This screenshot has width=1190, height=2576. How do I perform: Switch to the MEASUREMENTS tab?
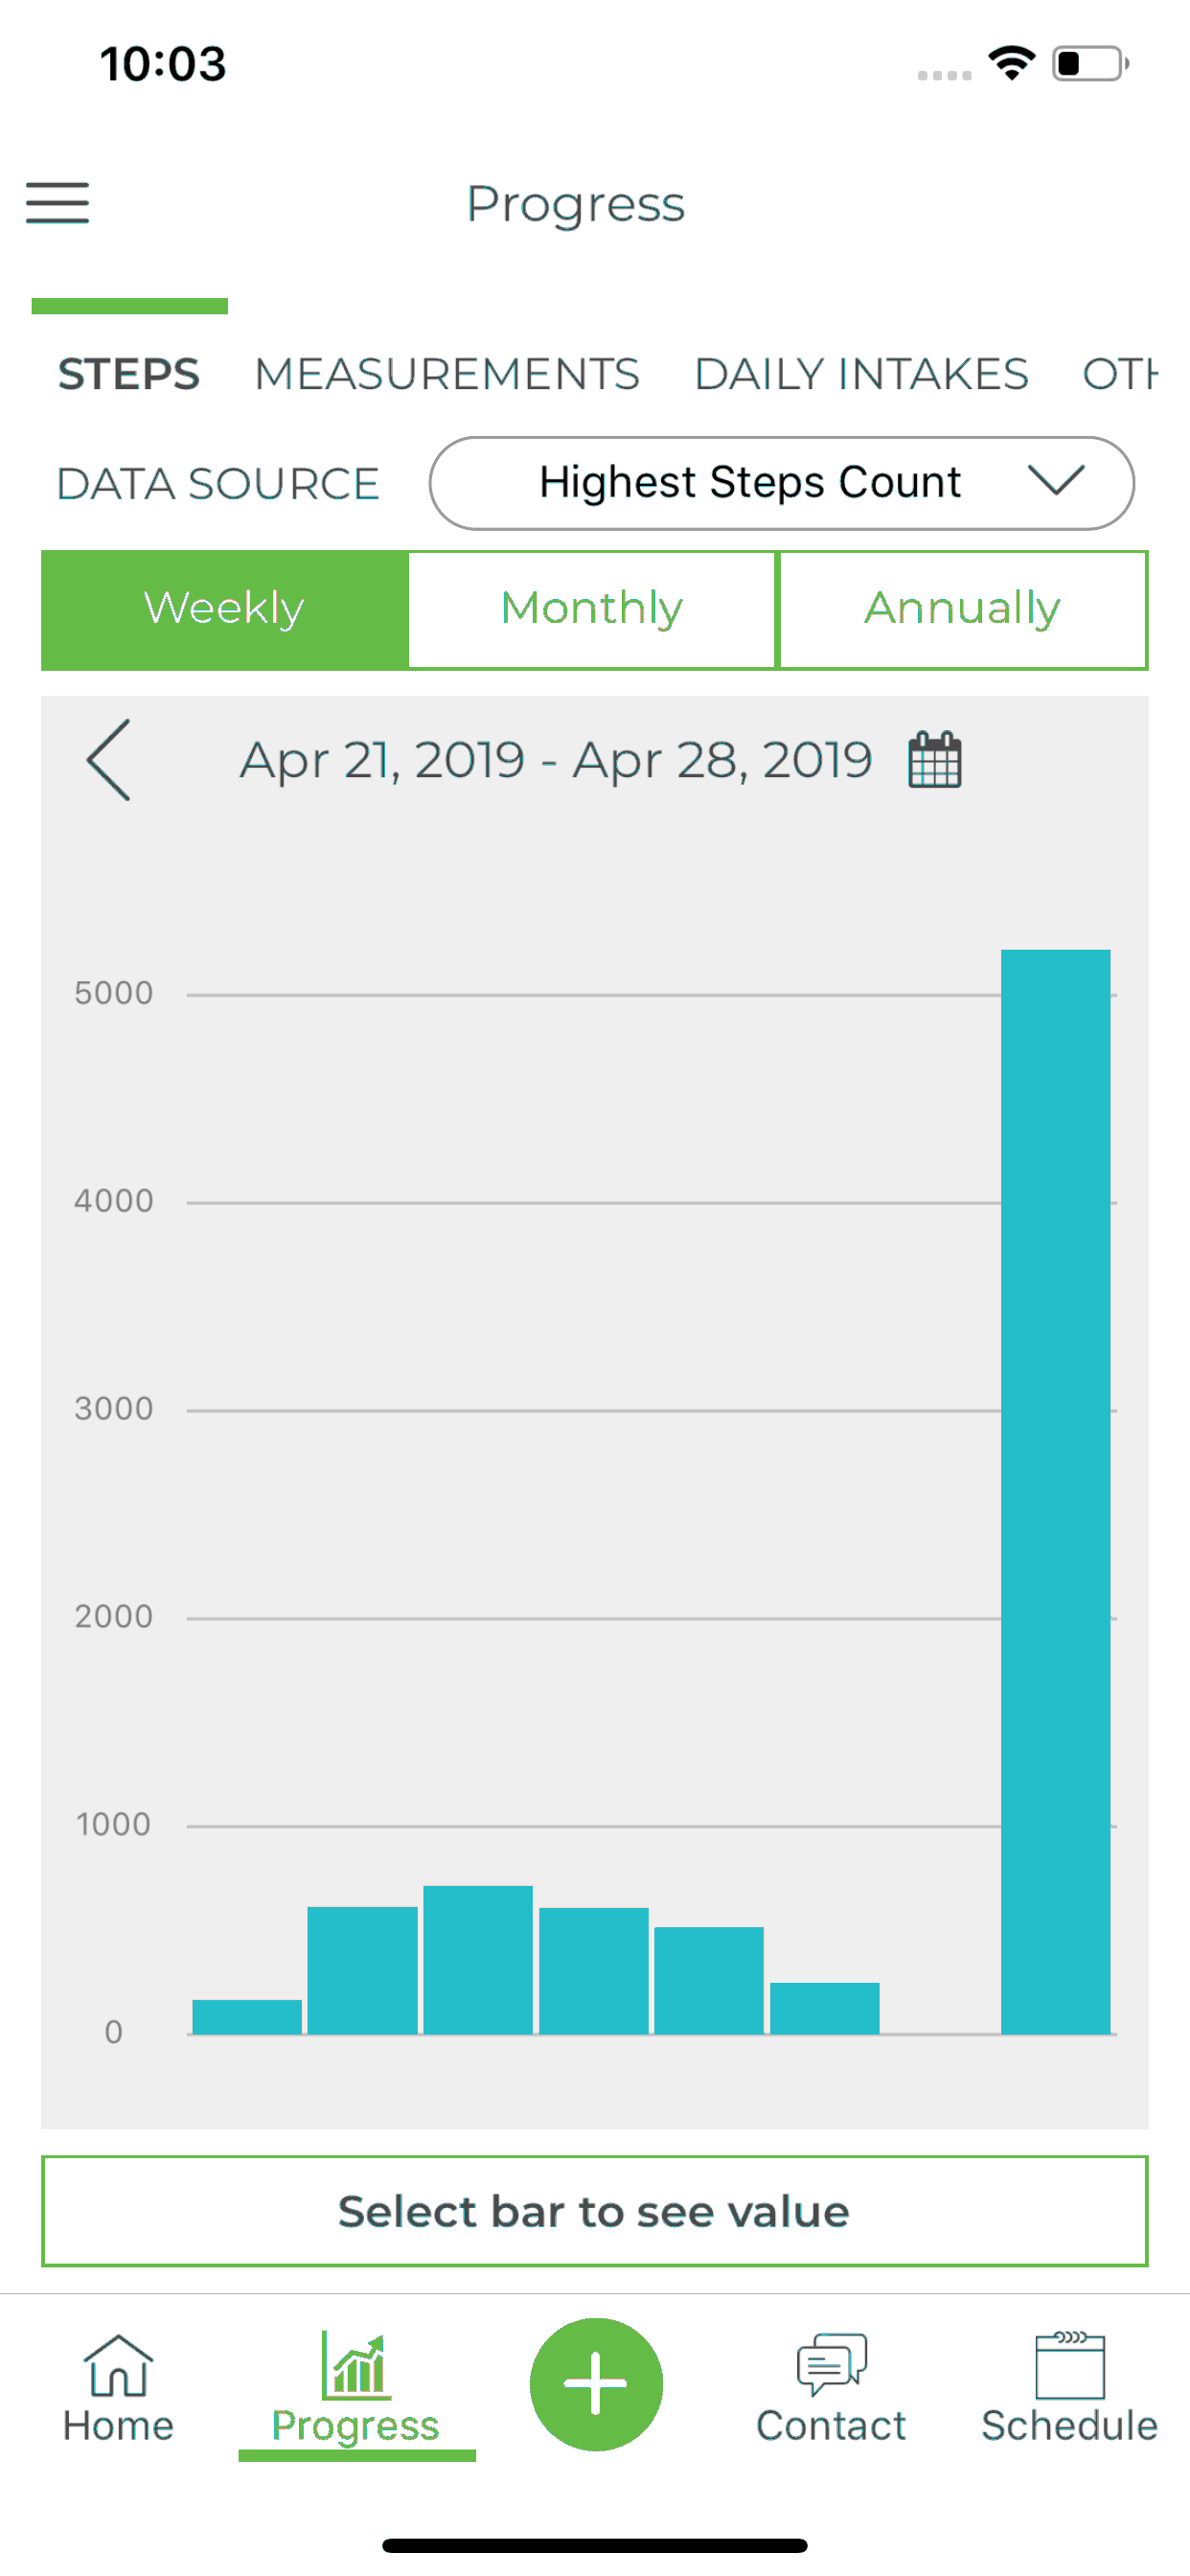pos(447,375)
